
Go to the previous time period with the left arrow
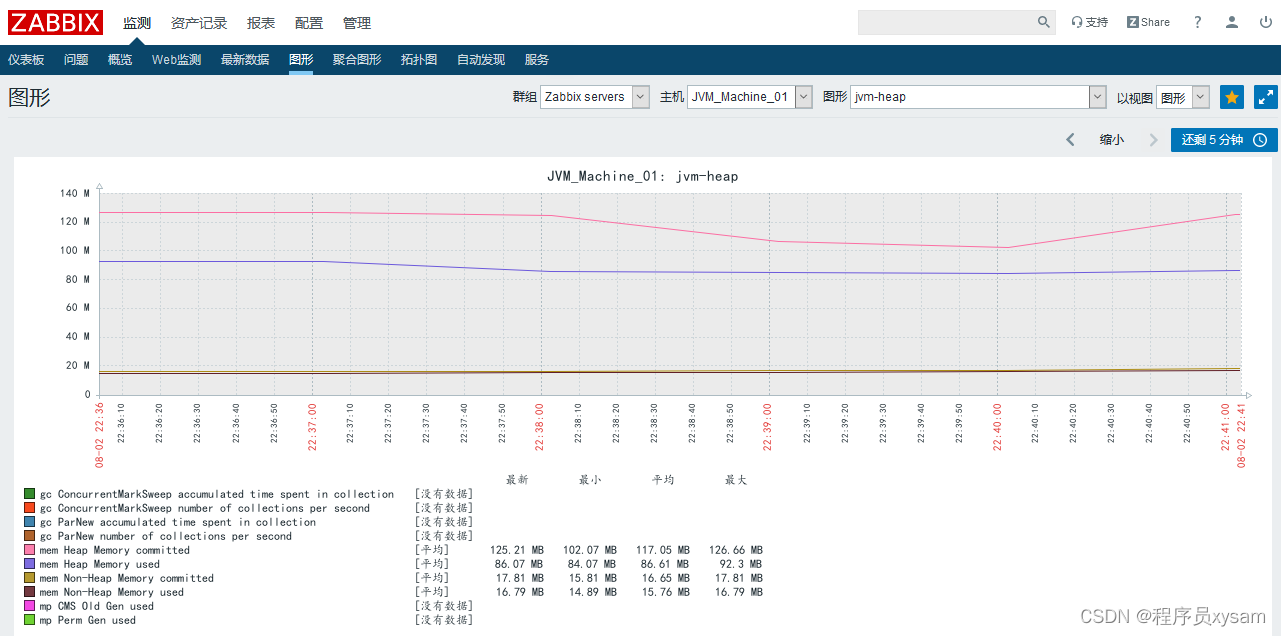click(1070, 140)
